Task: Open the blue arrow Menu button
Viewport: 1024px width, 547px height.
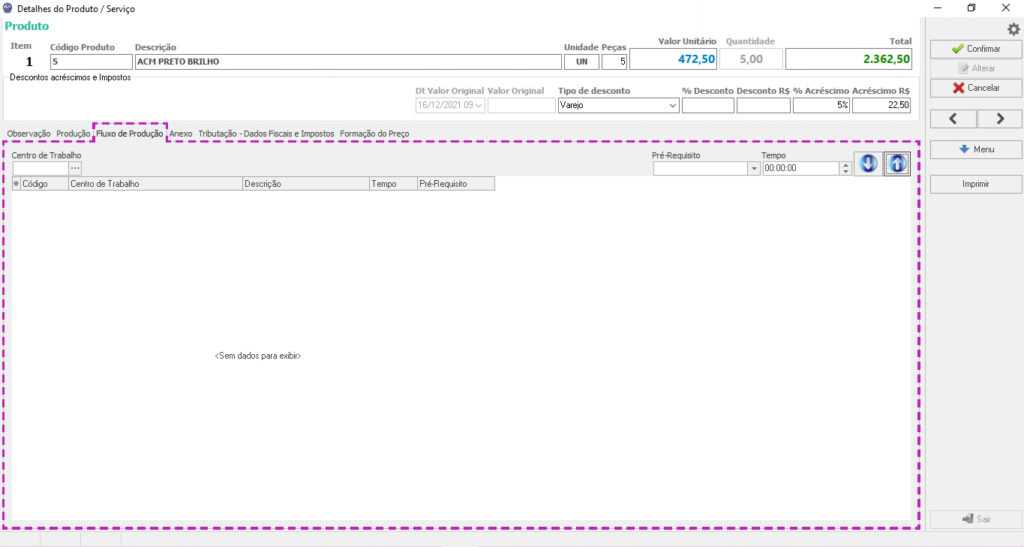Action: (975, 149)
